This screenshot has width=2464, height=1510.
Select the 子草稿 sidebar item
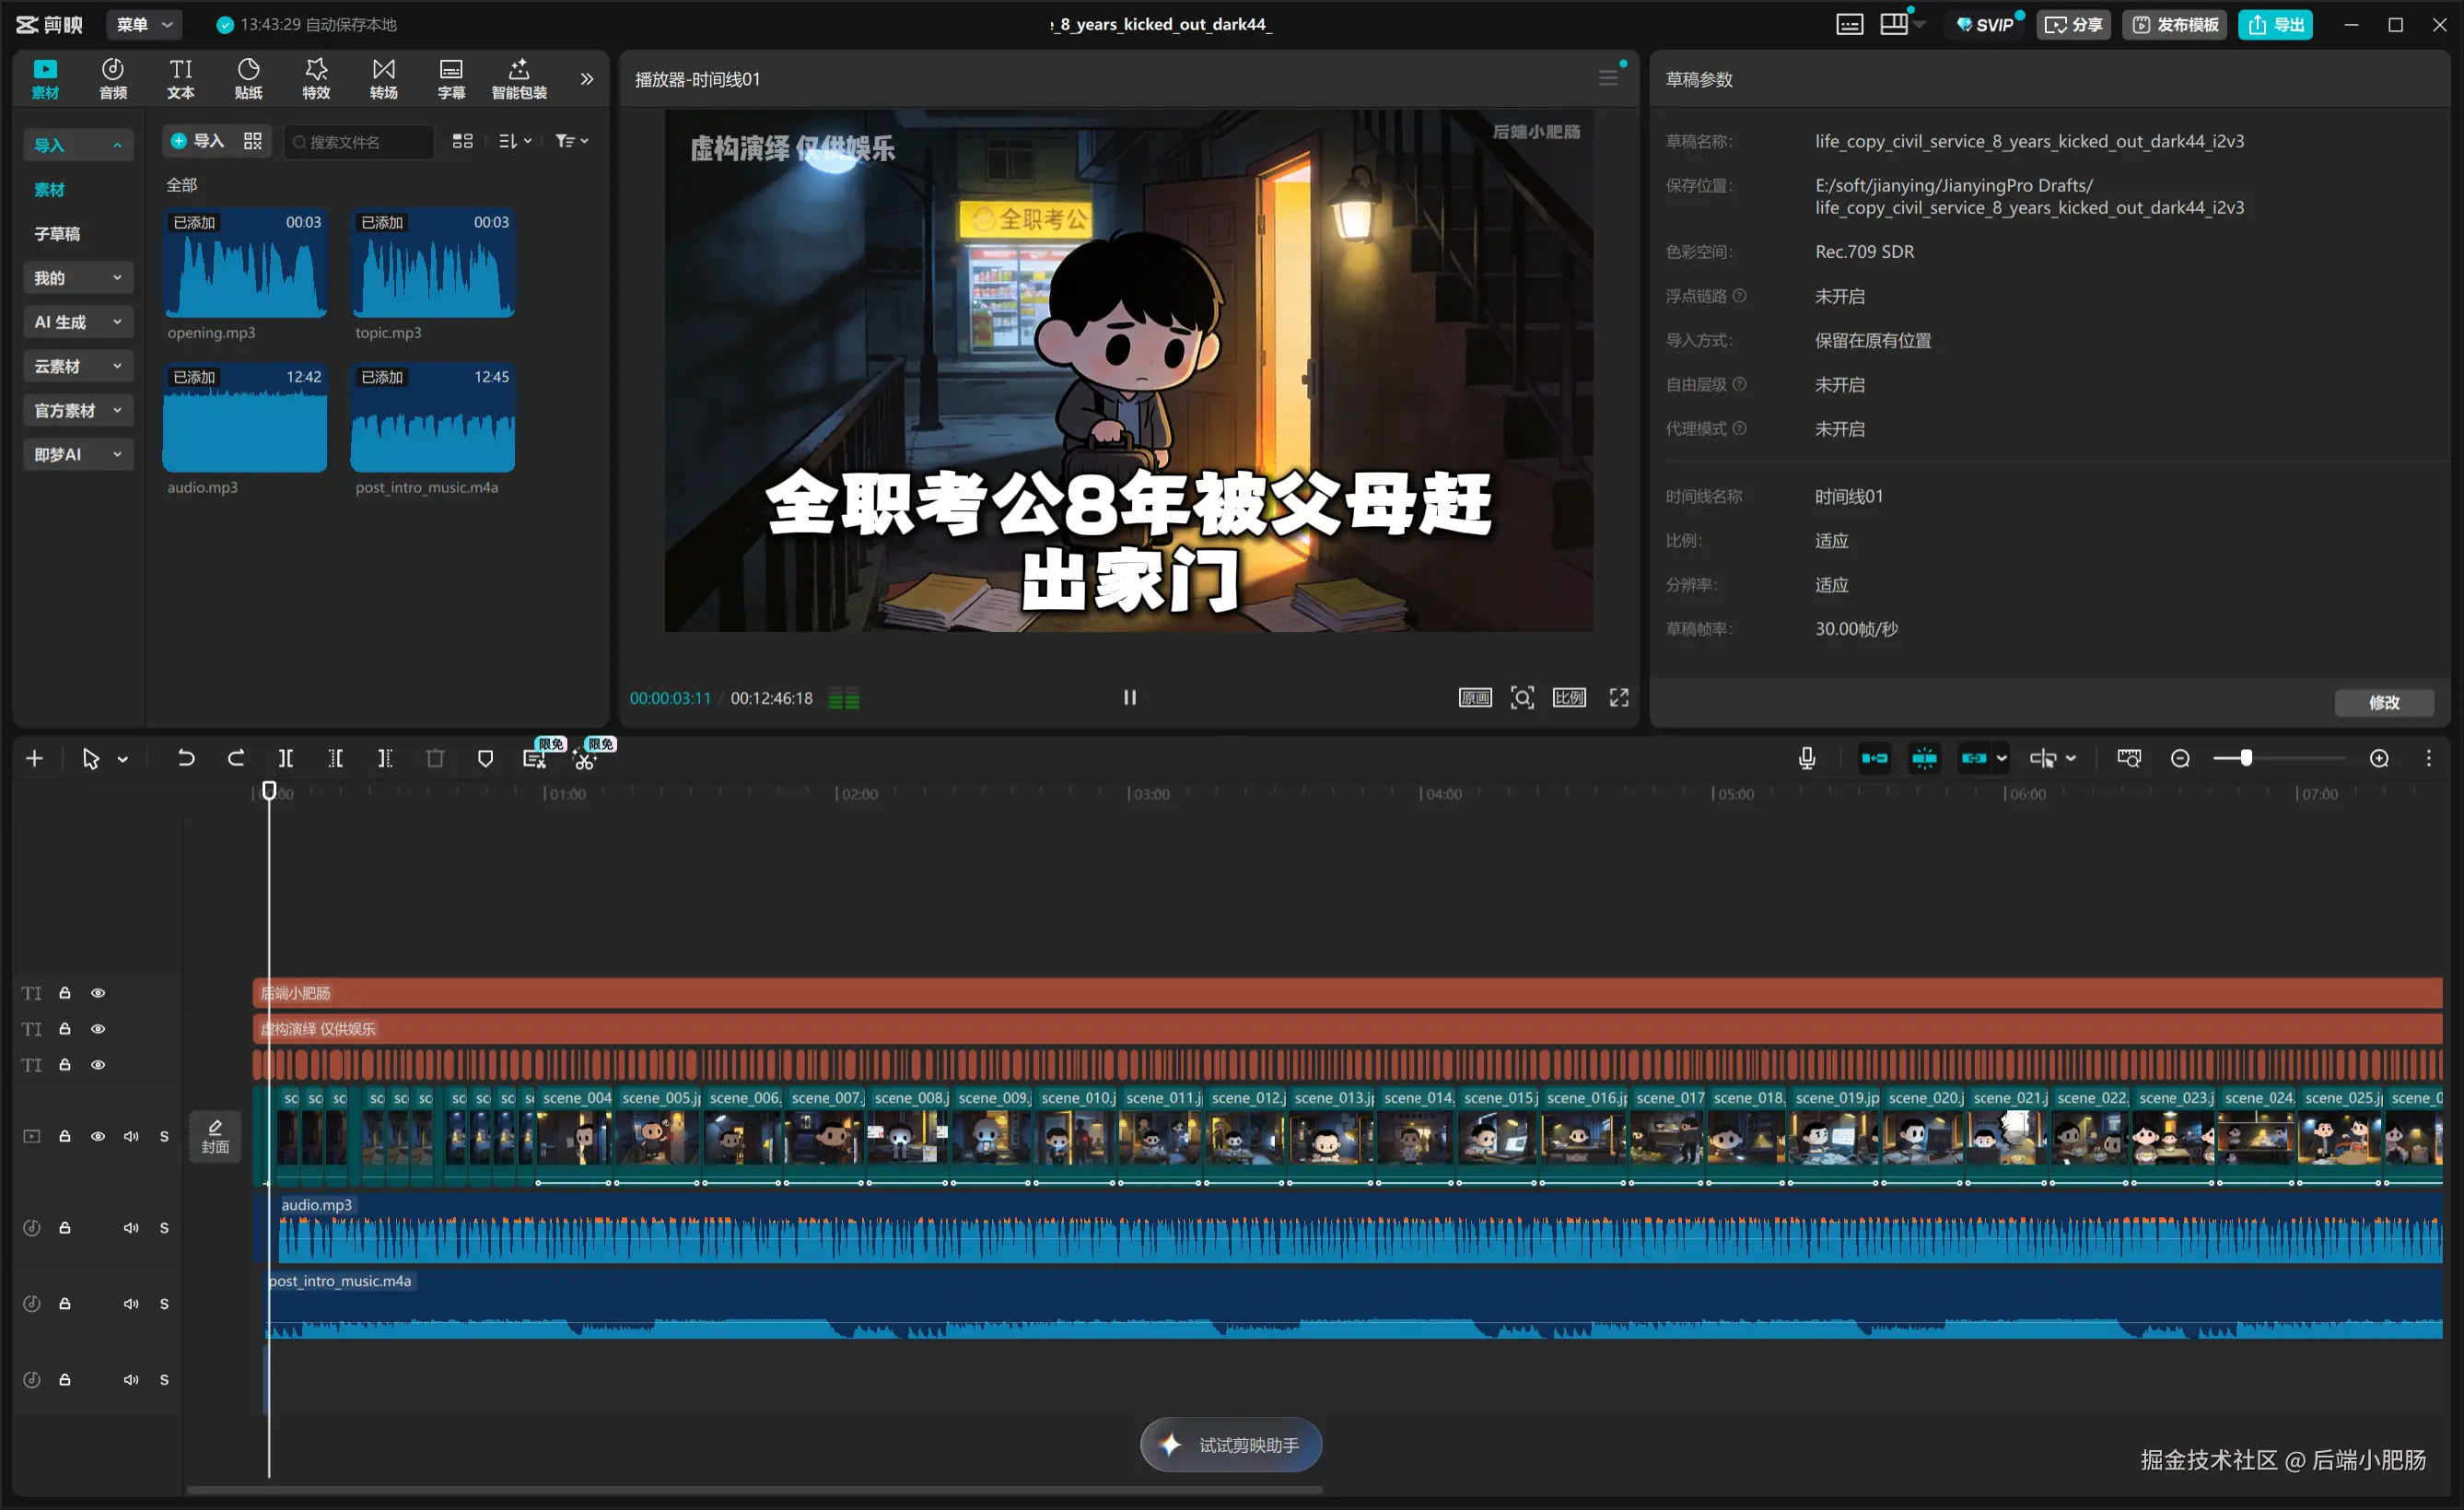pyautogui.click(x=57, y=234)
